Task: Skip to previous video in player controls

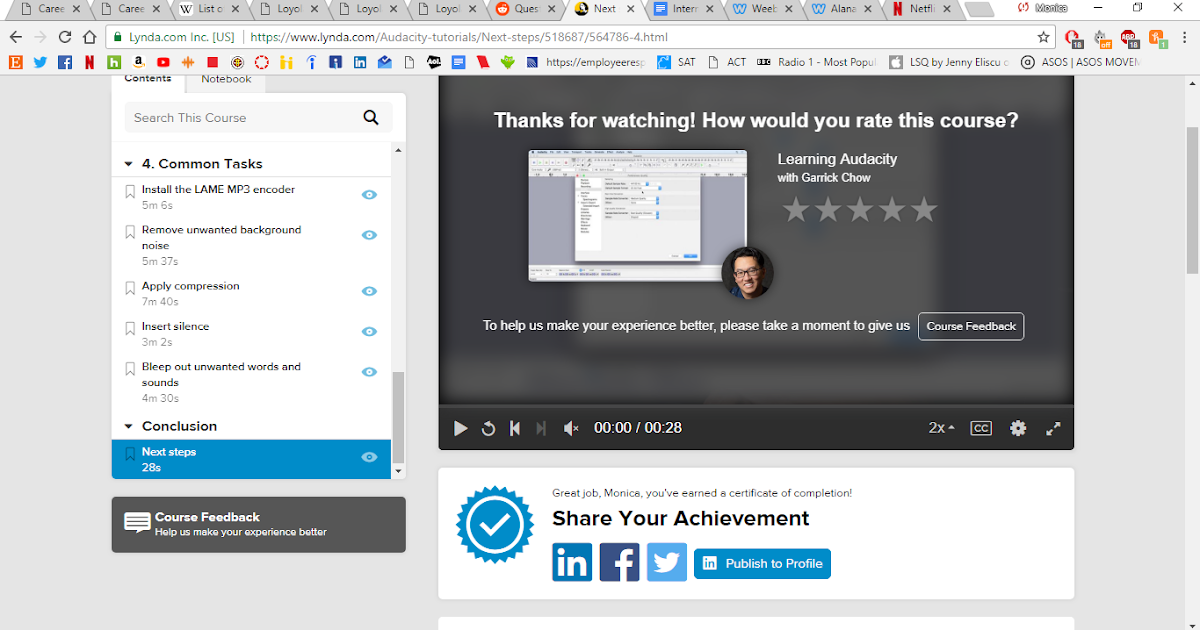Action: pos(515,428)
